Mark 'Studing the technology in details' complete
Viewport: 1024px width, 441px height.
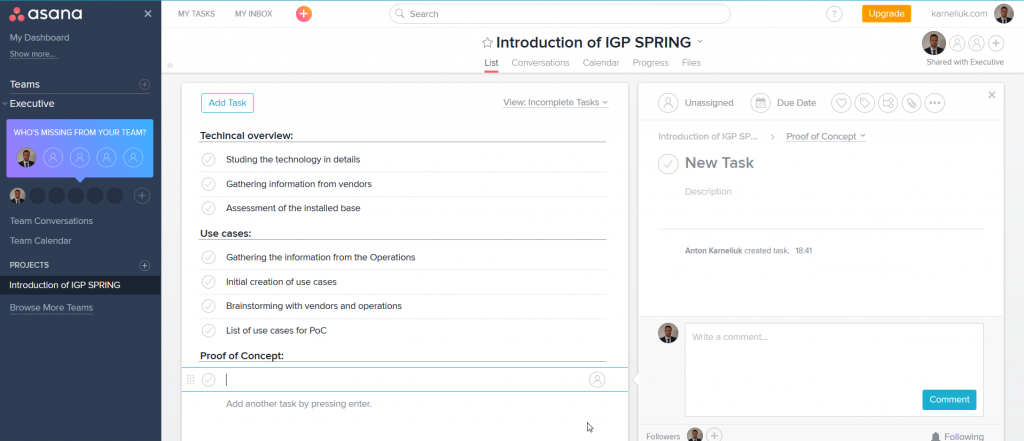tap(208, 159)
